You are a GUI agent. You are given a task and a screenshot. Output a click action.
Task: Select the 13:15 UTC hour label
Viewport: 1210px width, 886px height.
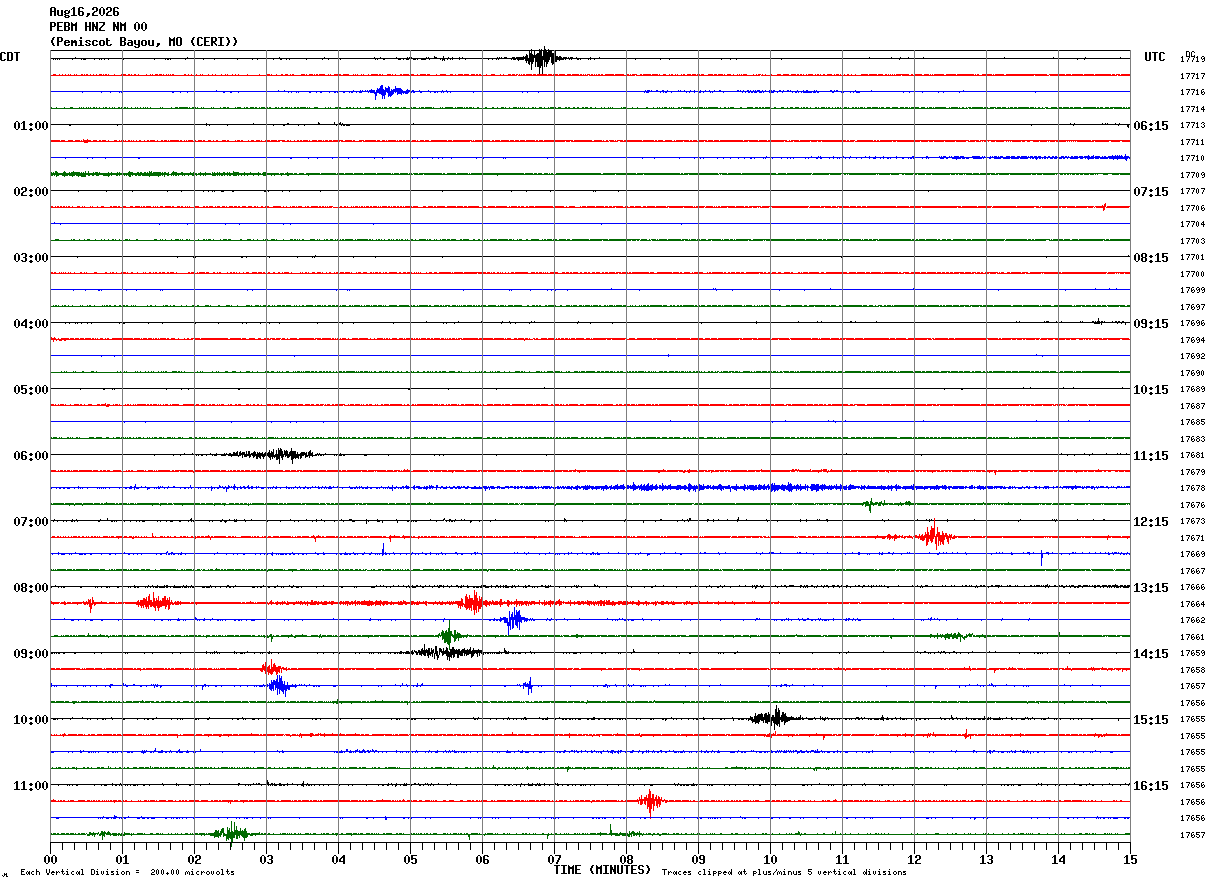point(1150,588)
